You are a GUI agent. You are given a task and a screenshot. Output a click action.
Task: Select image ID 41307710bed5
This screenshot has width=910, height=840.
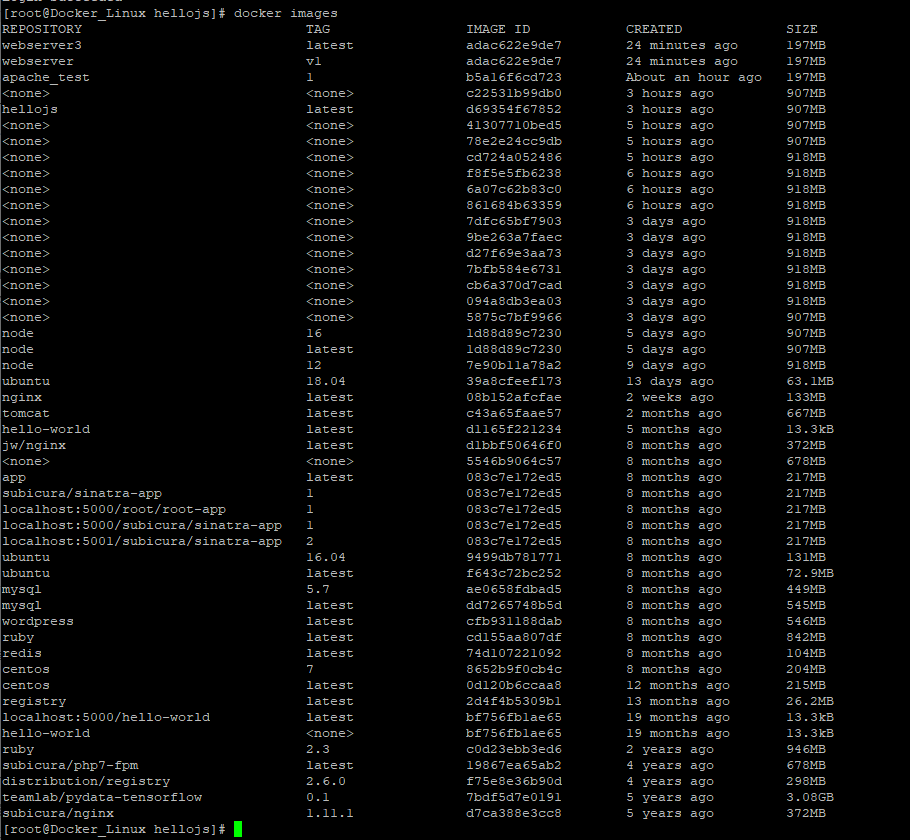[514, 125]
